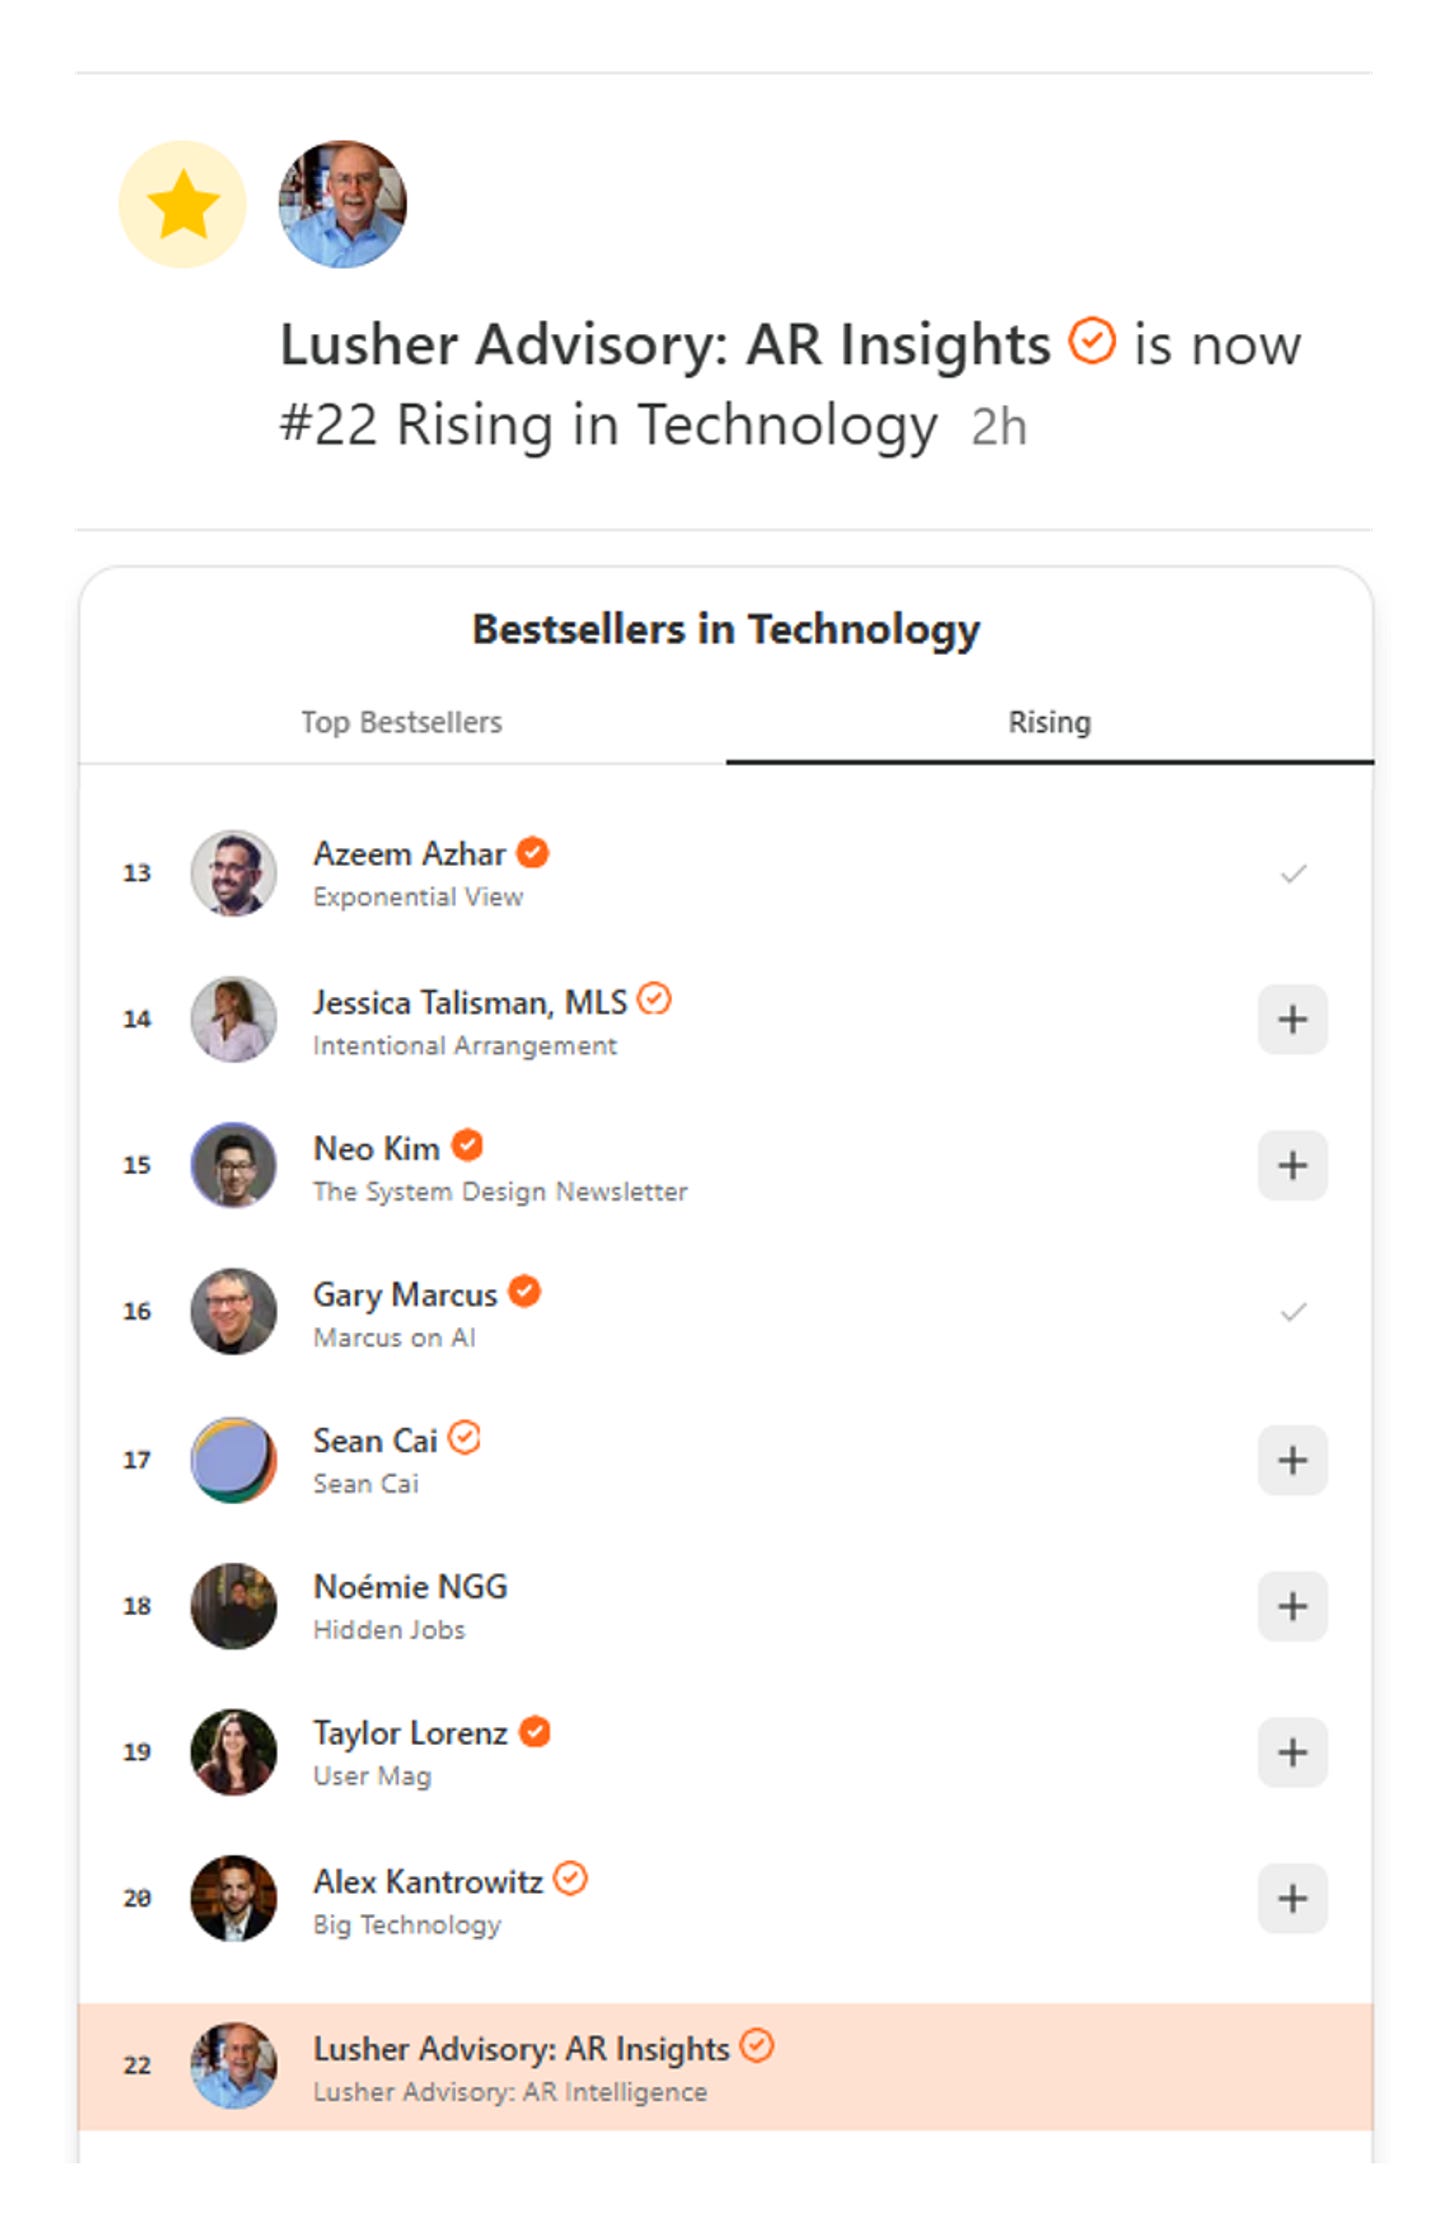Select highlighted Lusher Advisory rank 22 row
The height and width of the screenshot is (2226, 1456).
pyautogui.click(x=726, y=2066)
